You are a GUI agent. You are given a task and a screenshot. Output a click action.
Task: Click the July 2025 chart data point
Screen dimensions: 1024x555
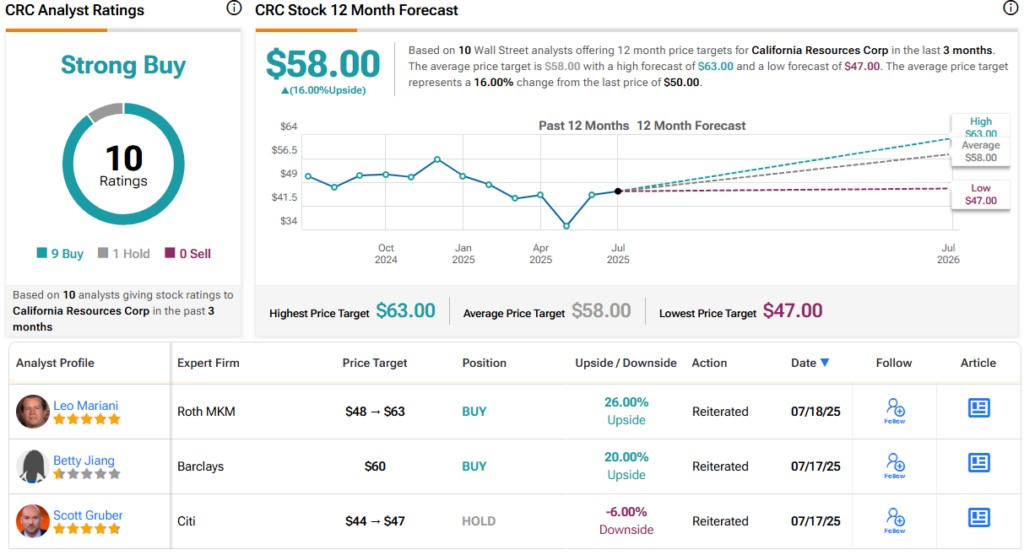pos(618,190)
